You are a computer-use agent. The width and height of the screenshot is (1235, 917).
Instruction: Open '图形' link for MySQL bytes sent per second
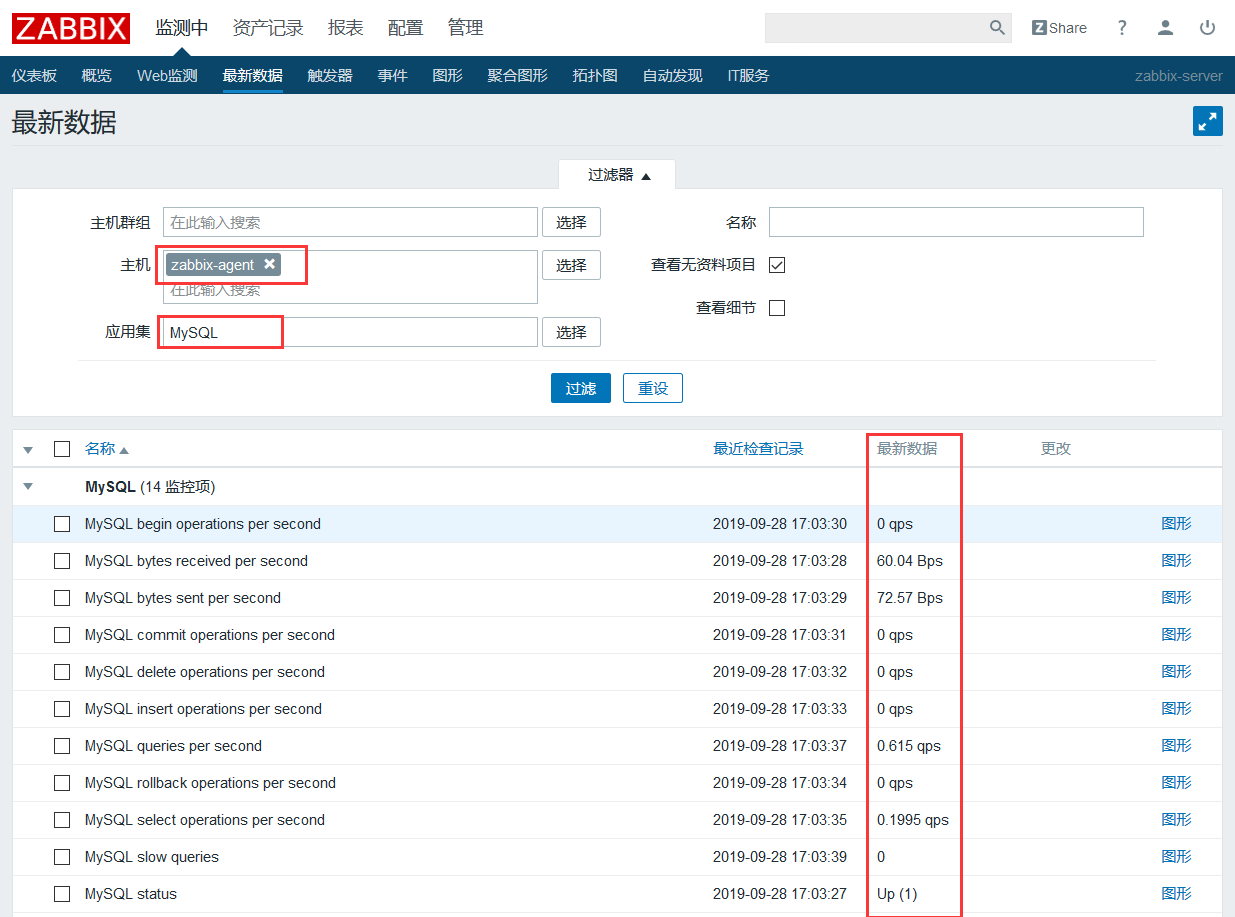tap(1177, 598)
